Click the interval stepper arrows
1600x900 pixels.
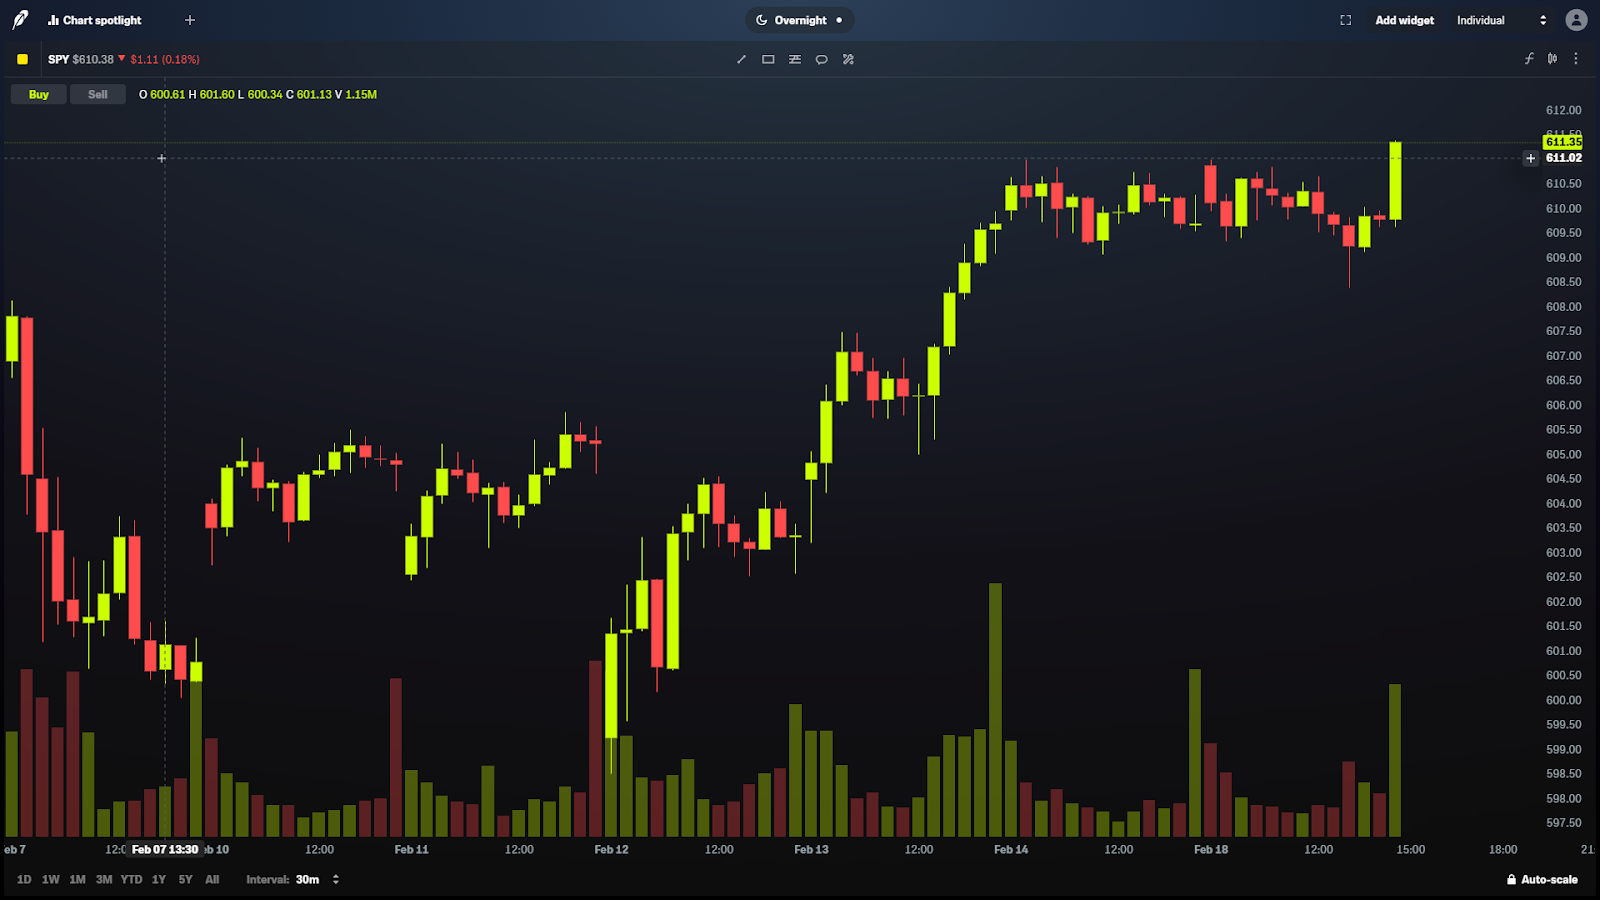335,880
